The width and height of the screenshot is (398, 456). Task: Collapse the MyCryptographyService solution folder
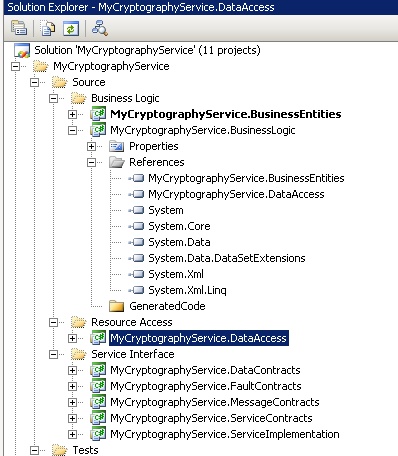(x=15, y=66)
